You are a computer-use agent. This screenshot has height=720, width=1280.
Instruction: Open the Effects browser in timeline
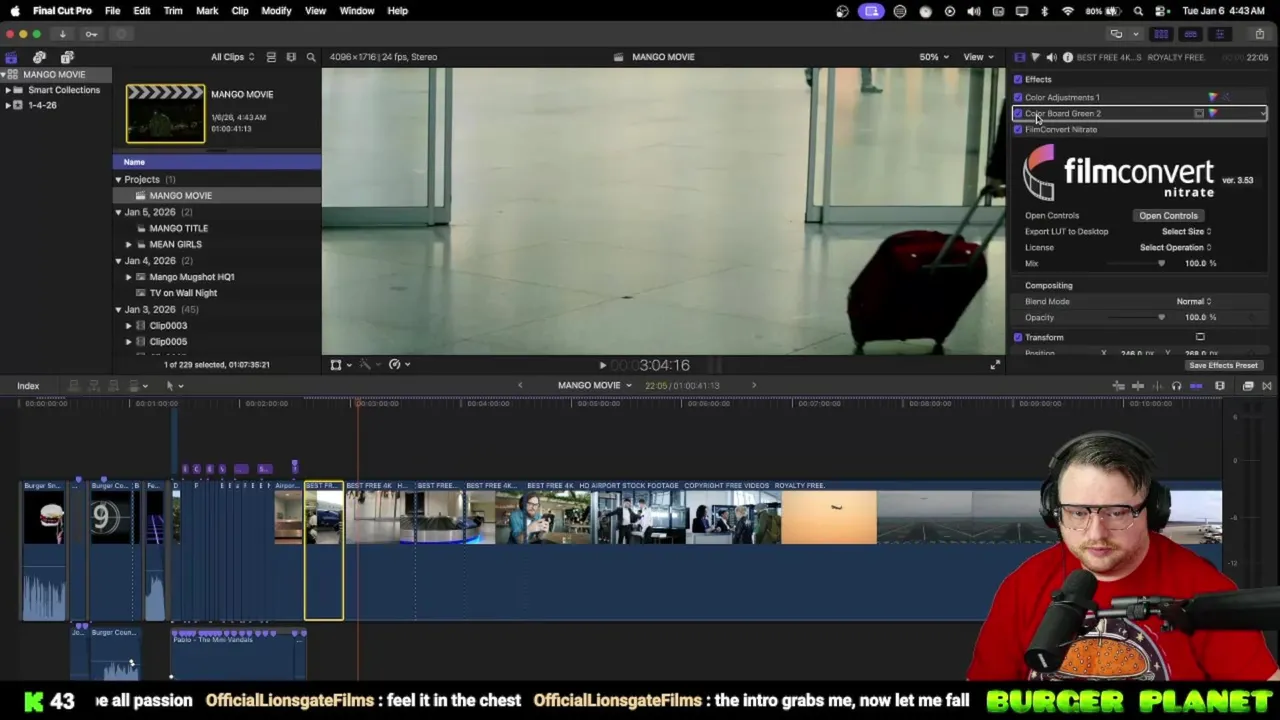pyautogui.click(x=1248, y=386)
